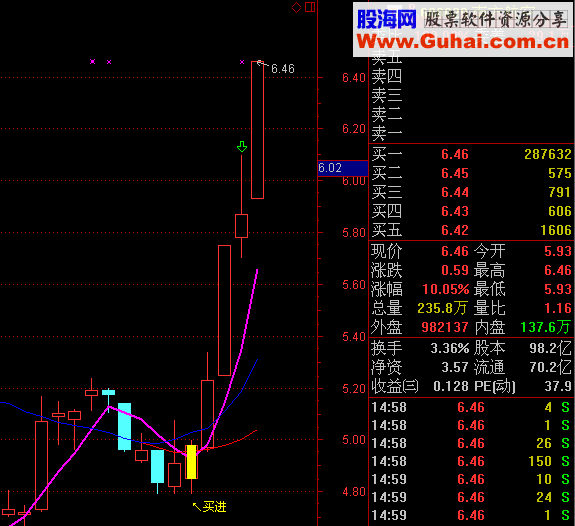Click the 内盘 value 137.6万

[x=546, y=327]
